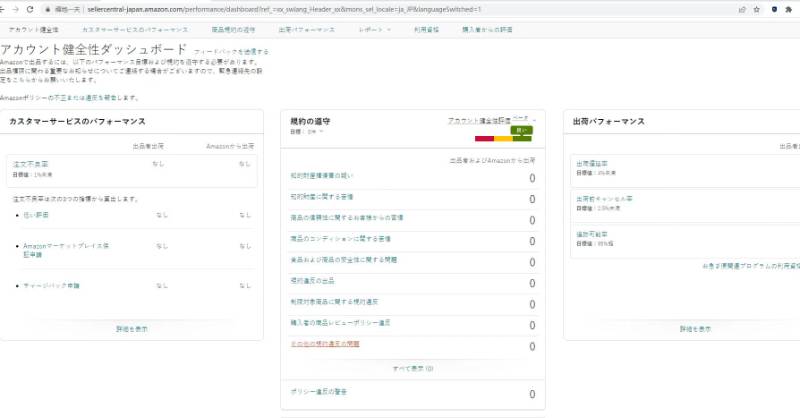Image resolution: width=800 pixels, height=418 pixels.
Task: Click the sellercentral-japan URL in the address bar
Action: click(x=284, y=10)
